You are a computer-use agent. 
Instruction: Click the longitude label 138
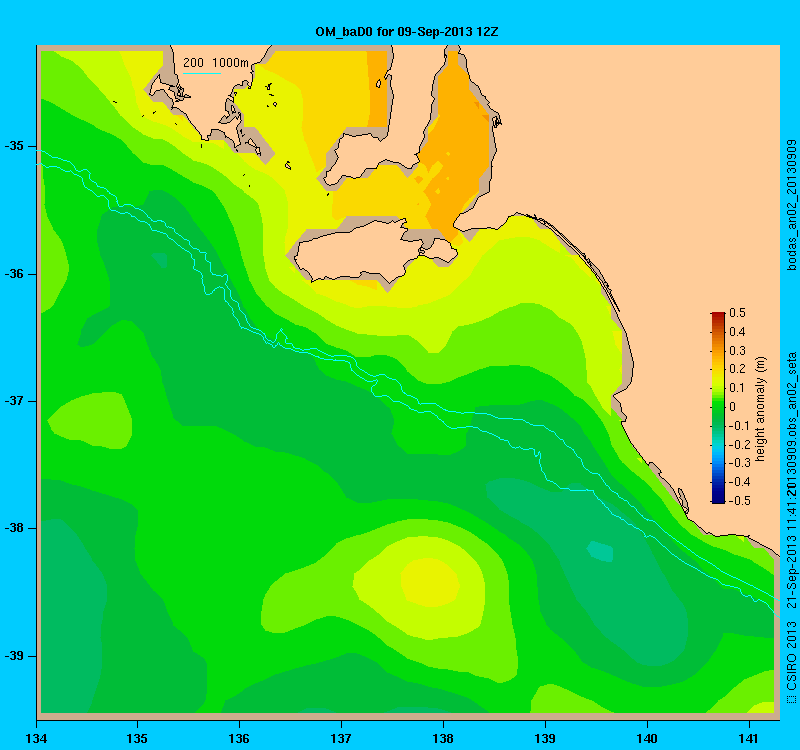443,738
